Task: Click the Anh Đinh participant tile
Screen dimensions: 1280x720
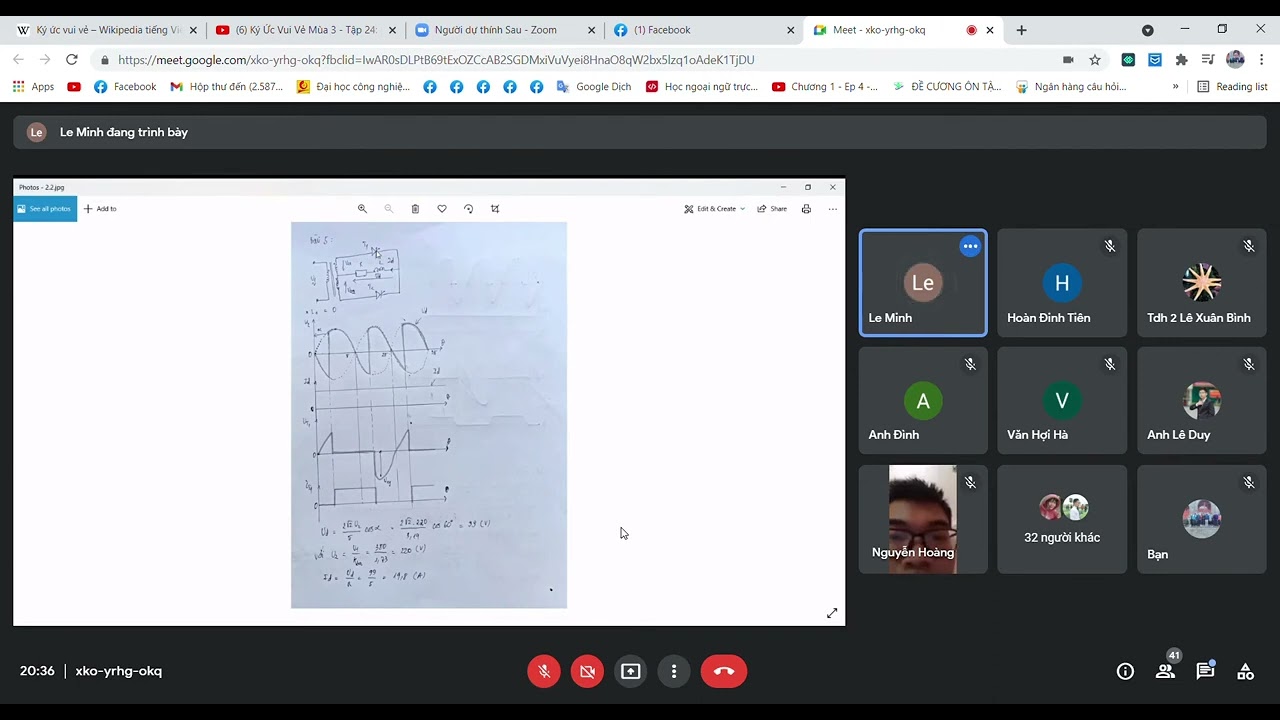Action: [923, 400]
